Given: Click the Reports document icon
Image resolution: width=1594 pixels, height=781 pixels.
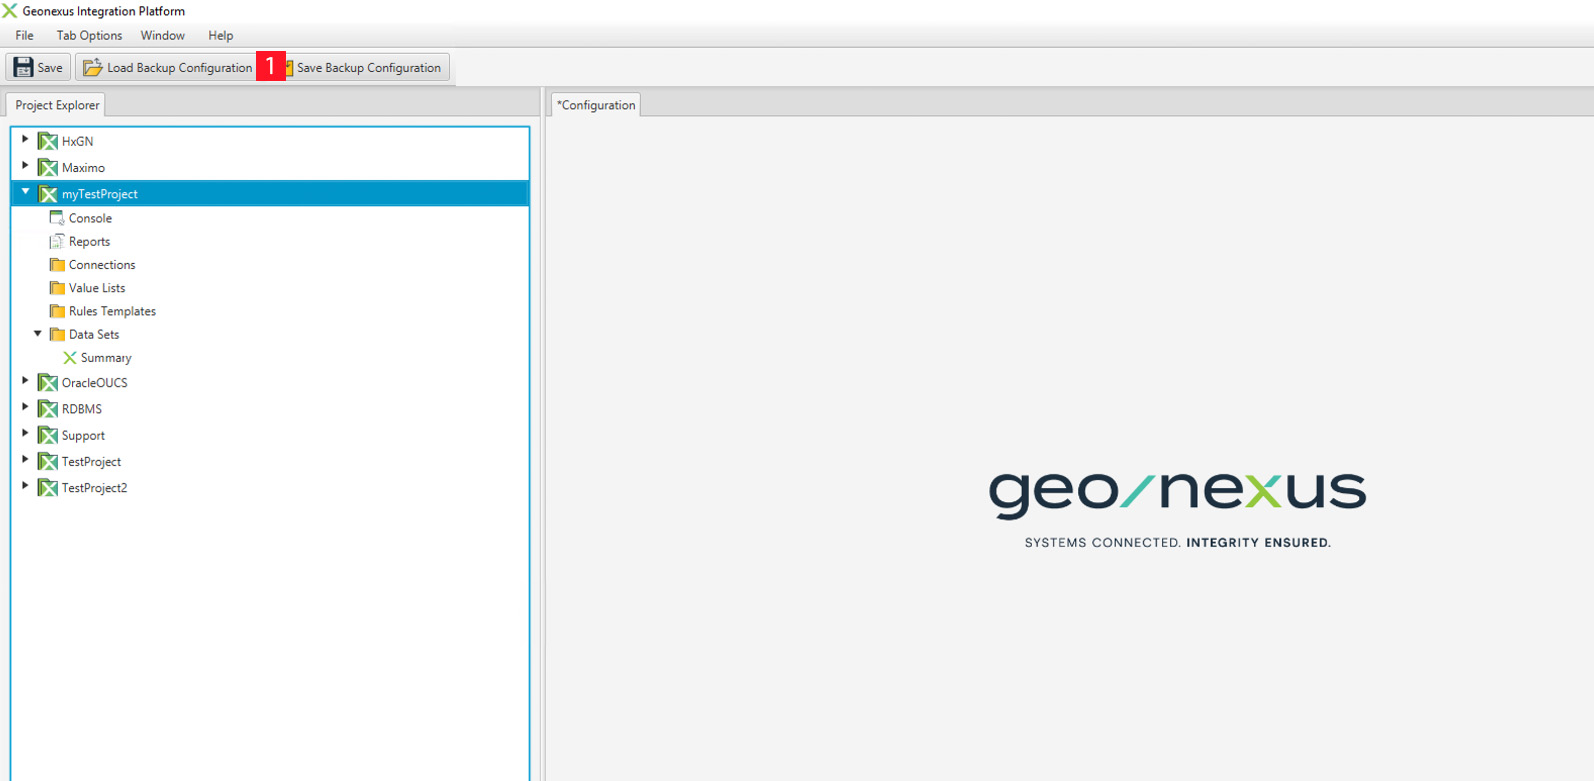Looking at the screenshot, I should pyautogui.click(x=57, y=241).
